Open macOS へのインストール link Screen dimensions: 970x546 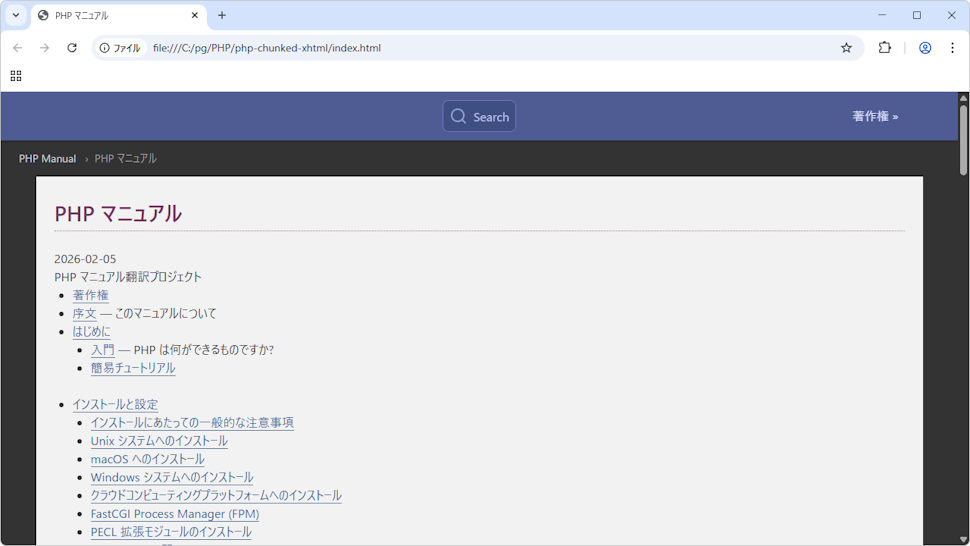(x=147, y=459)
